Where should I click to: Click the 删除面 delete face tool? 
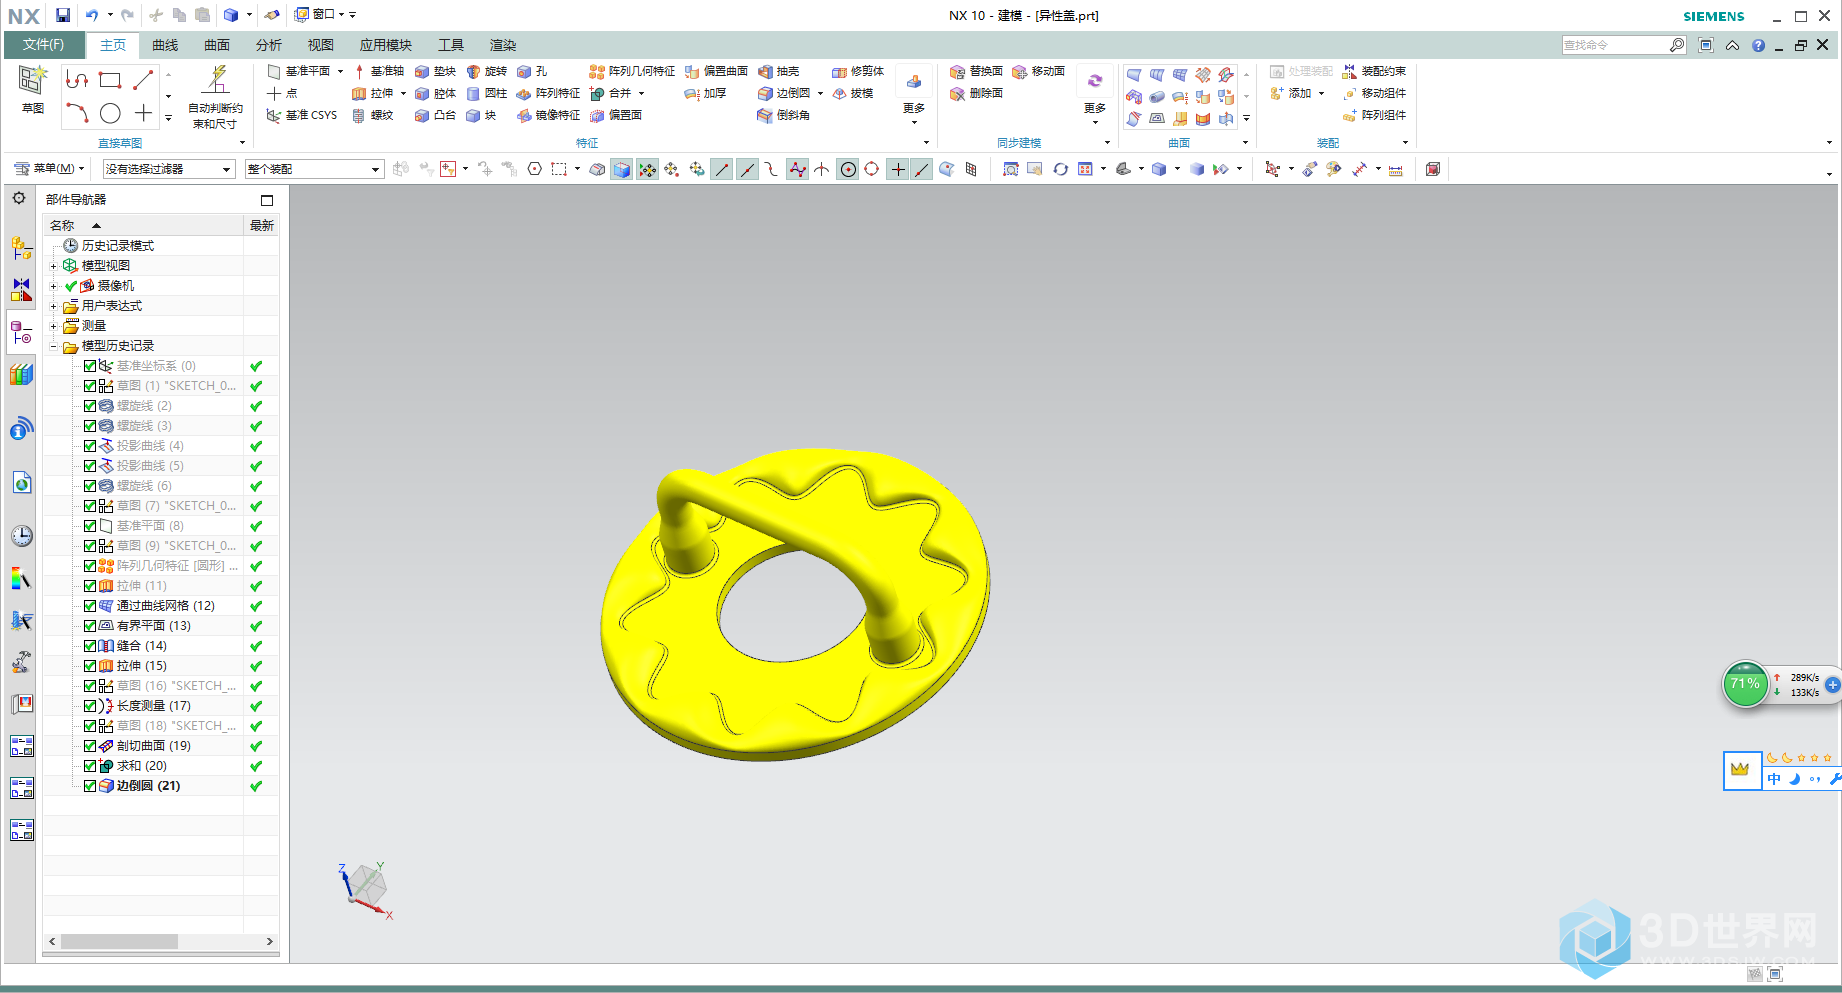pyautogui.click(x=976, y=93)
